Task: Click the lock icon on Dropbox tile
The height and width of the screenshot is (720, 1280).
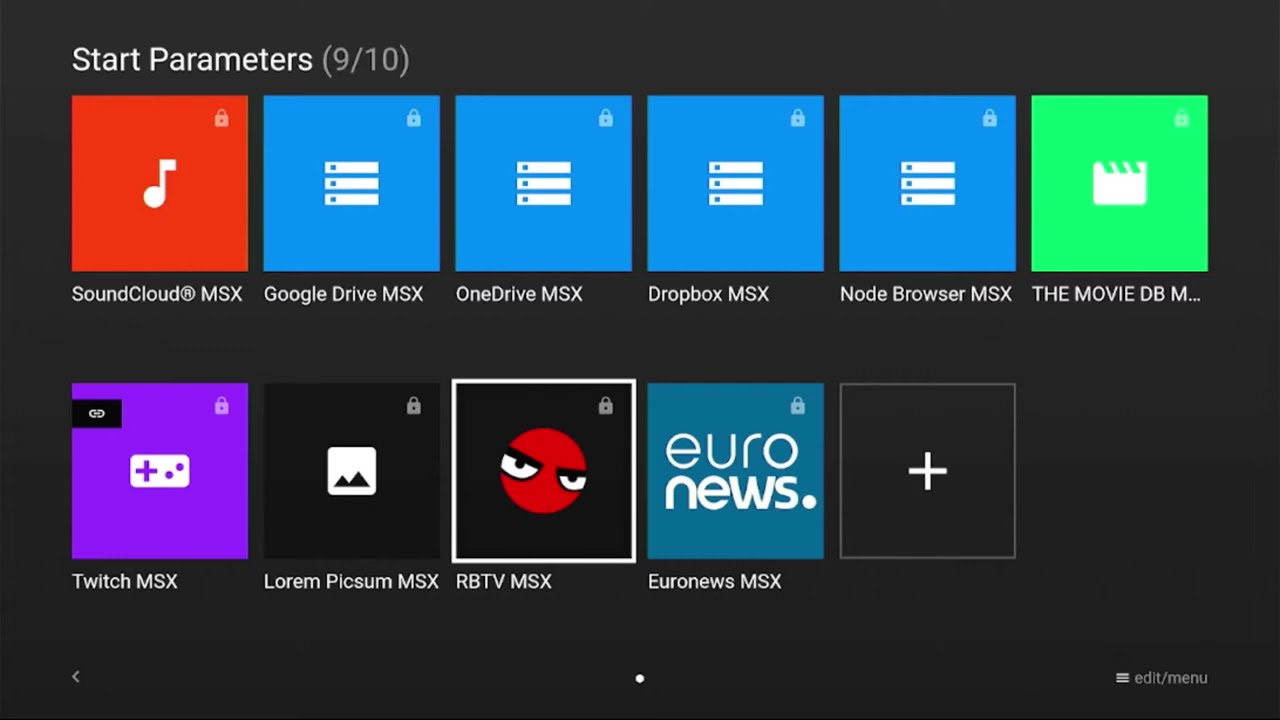Action: 798,118
